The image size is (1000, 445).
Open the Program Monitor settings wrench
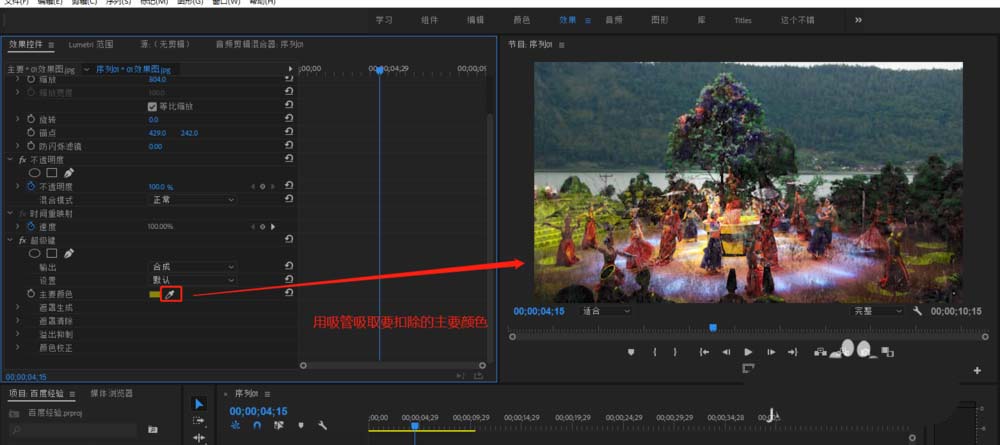click(917, 311)
